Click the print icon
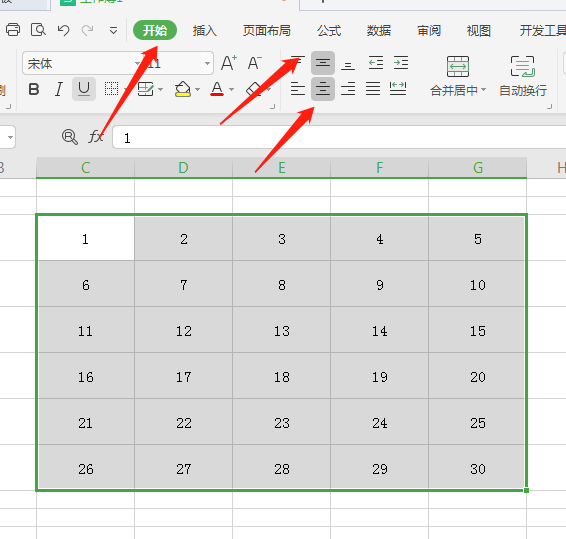This screenshot has height=539, width=566. tap(13, 30)
